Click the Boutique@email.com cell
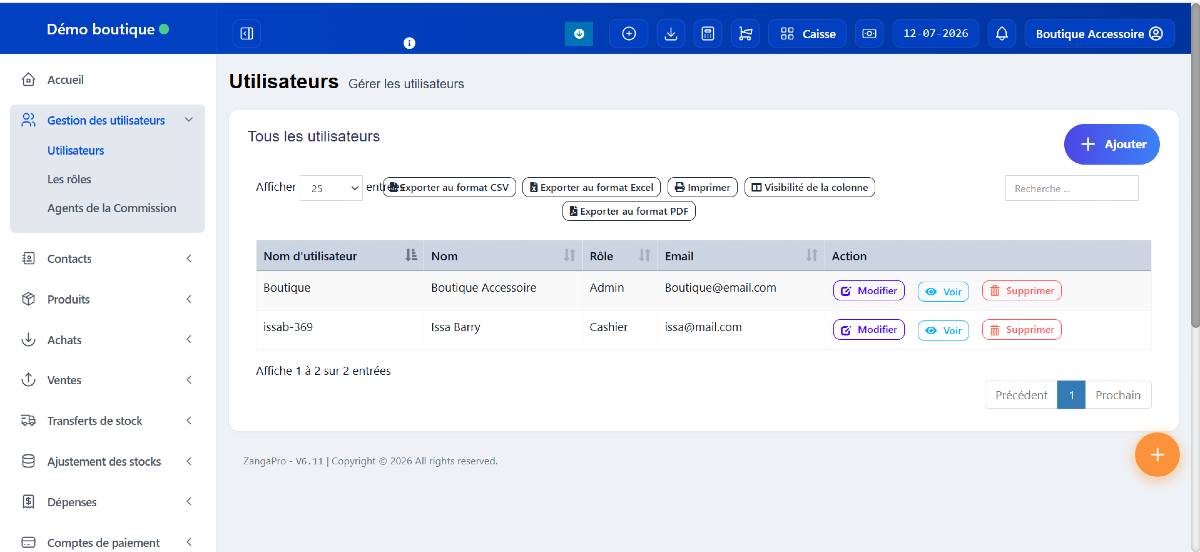 click(741, 288)
